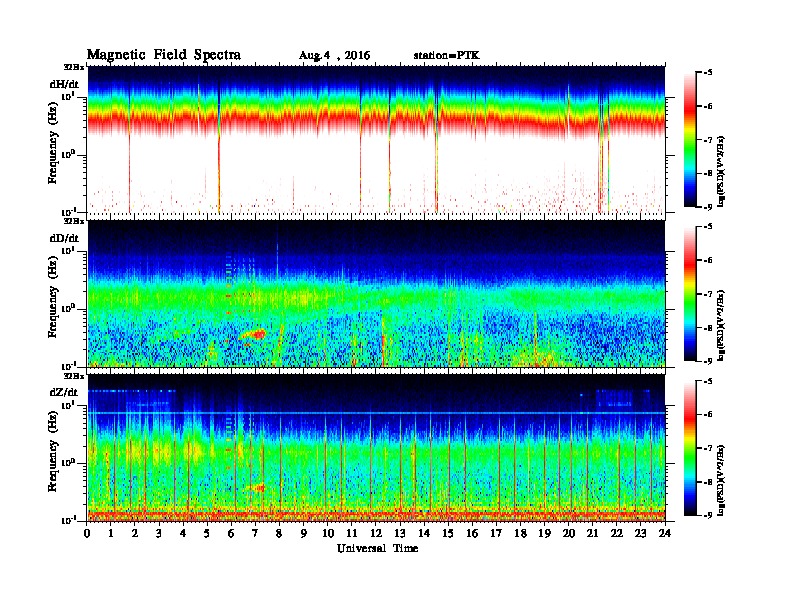
Task: Click hour tick label "5" on time axis
Action: 208,533
